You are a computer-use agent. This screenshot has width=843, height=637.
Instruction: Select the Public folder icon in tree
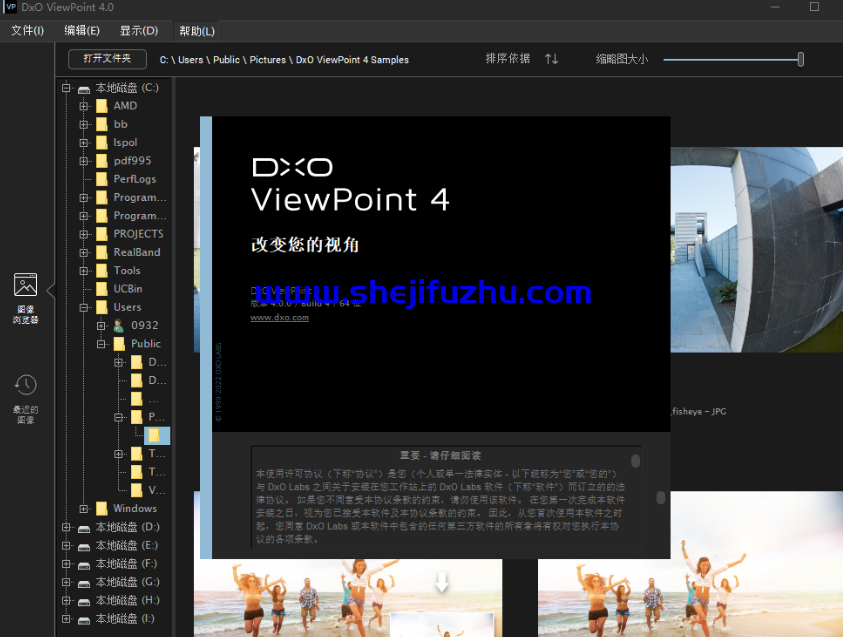tap(119, 343)
